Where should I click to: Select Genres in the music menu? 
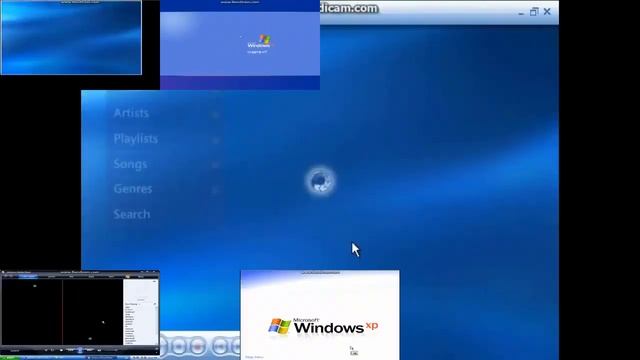pyautogui.click(x=133, y=189)
